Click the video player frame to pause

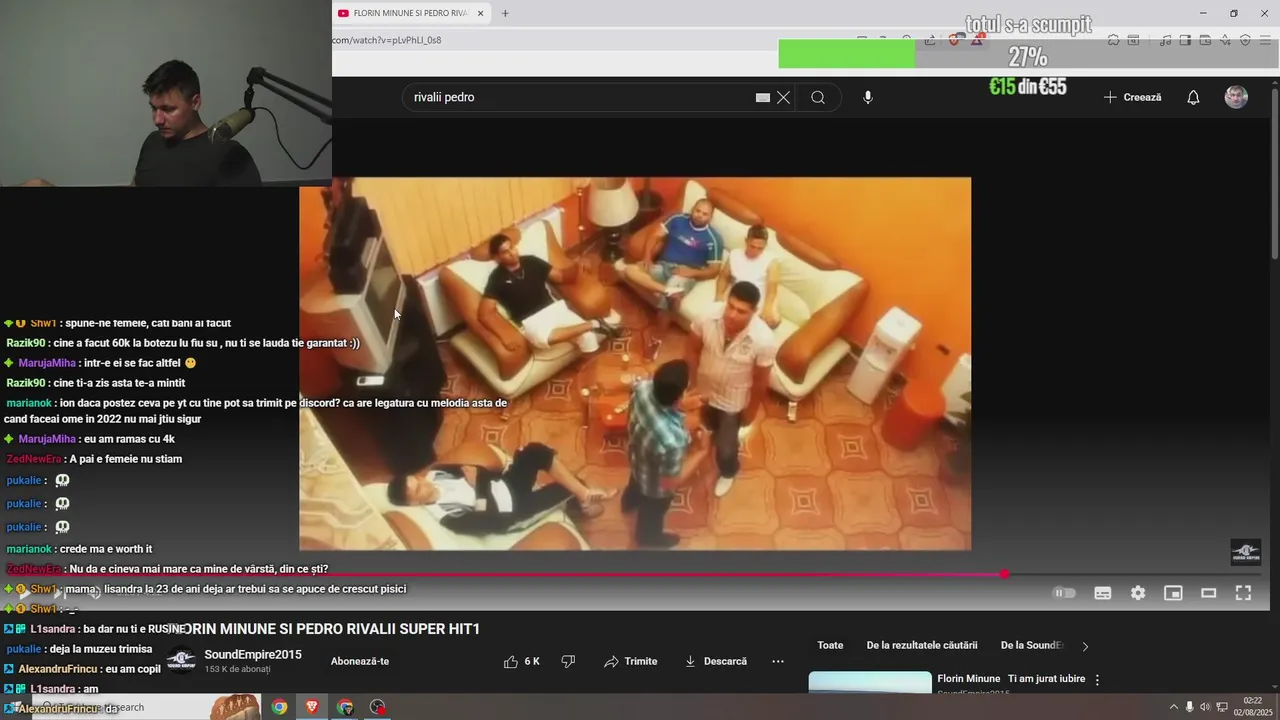[635, 364]
